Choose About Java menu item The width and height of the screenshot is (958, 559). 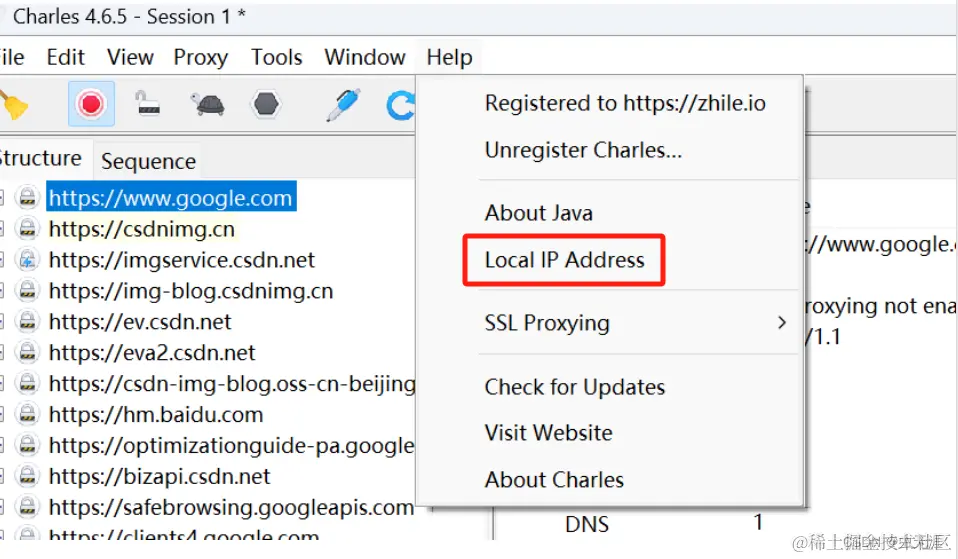(539, 213)
